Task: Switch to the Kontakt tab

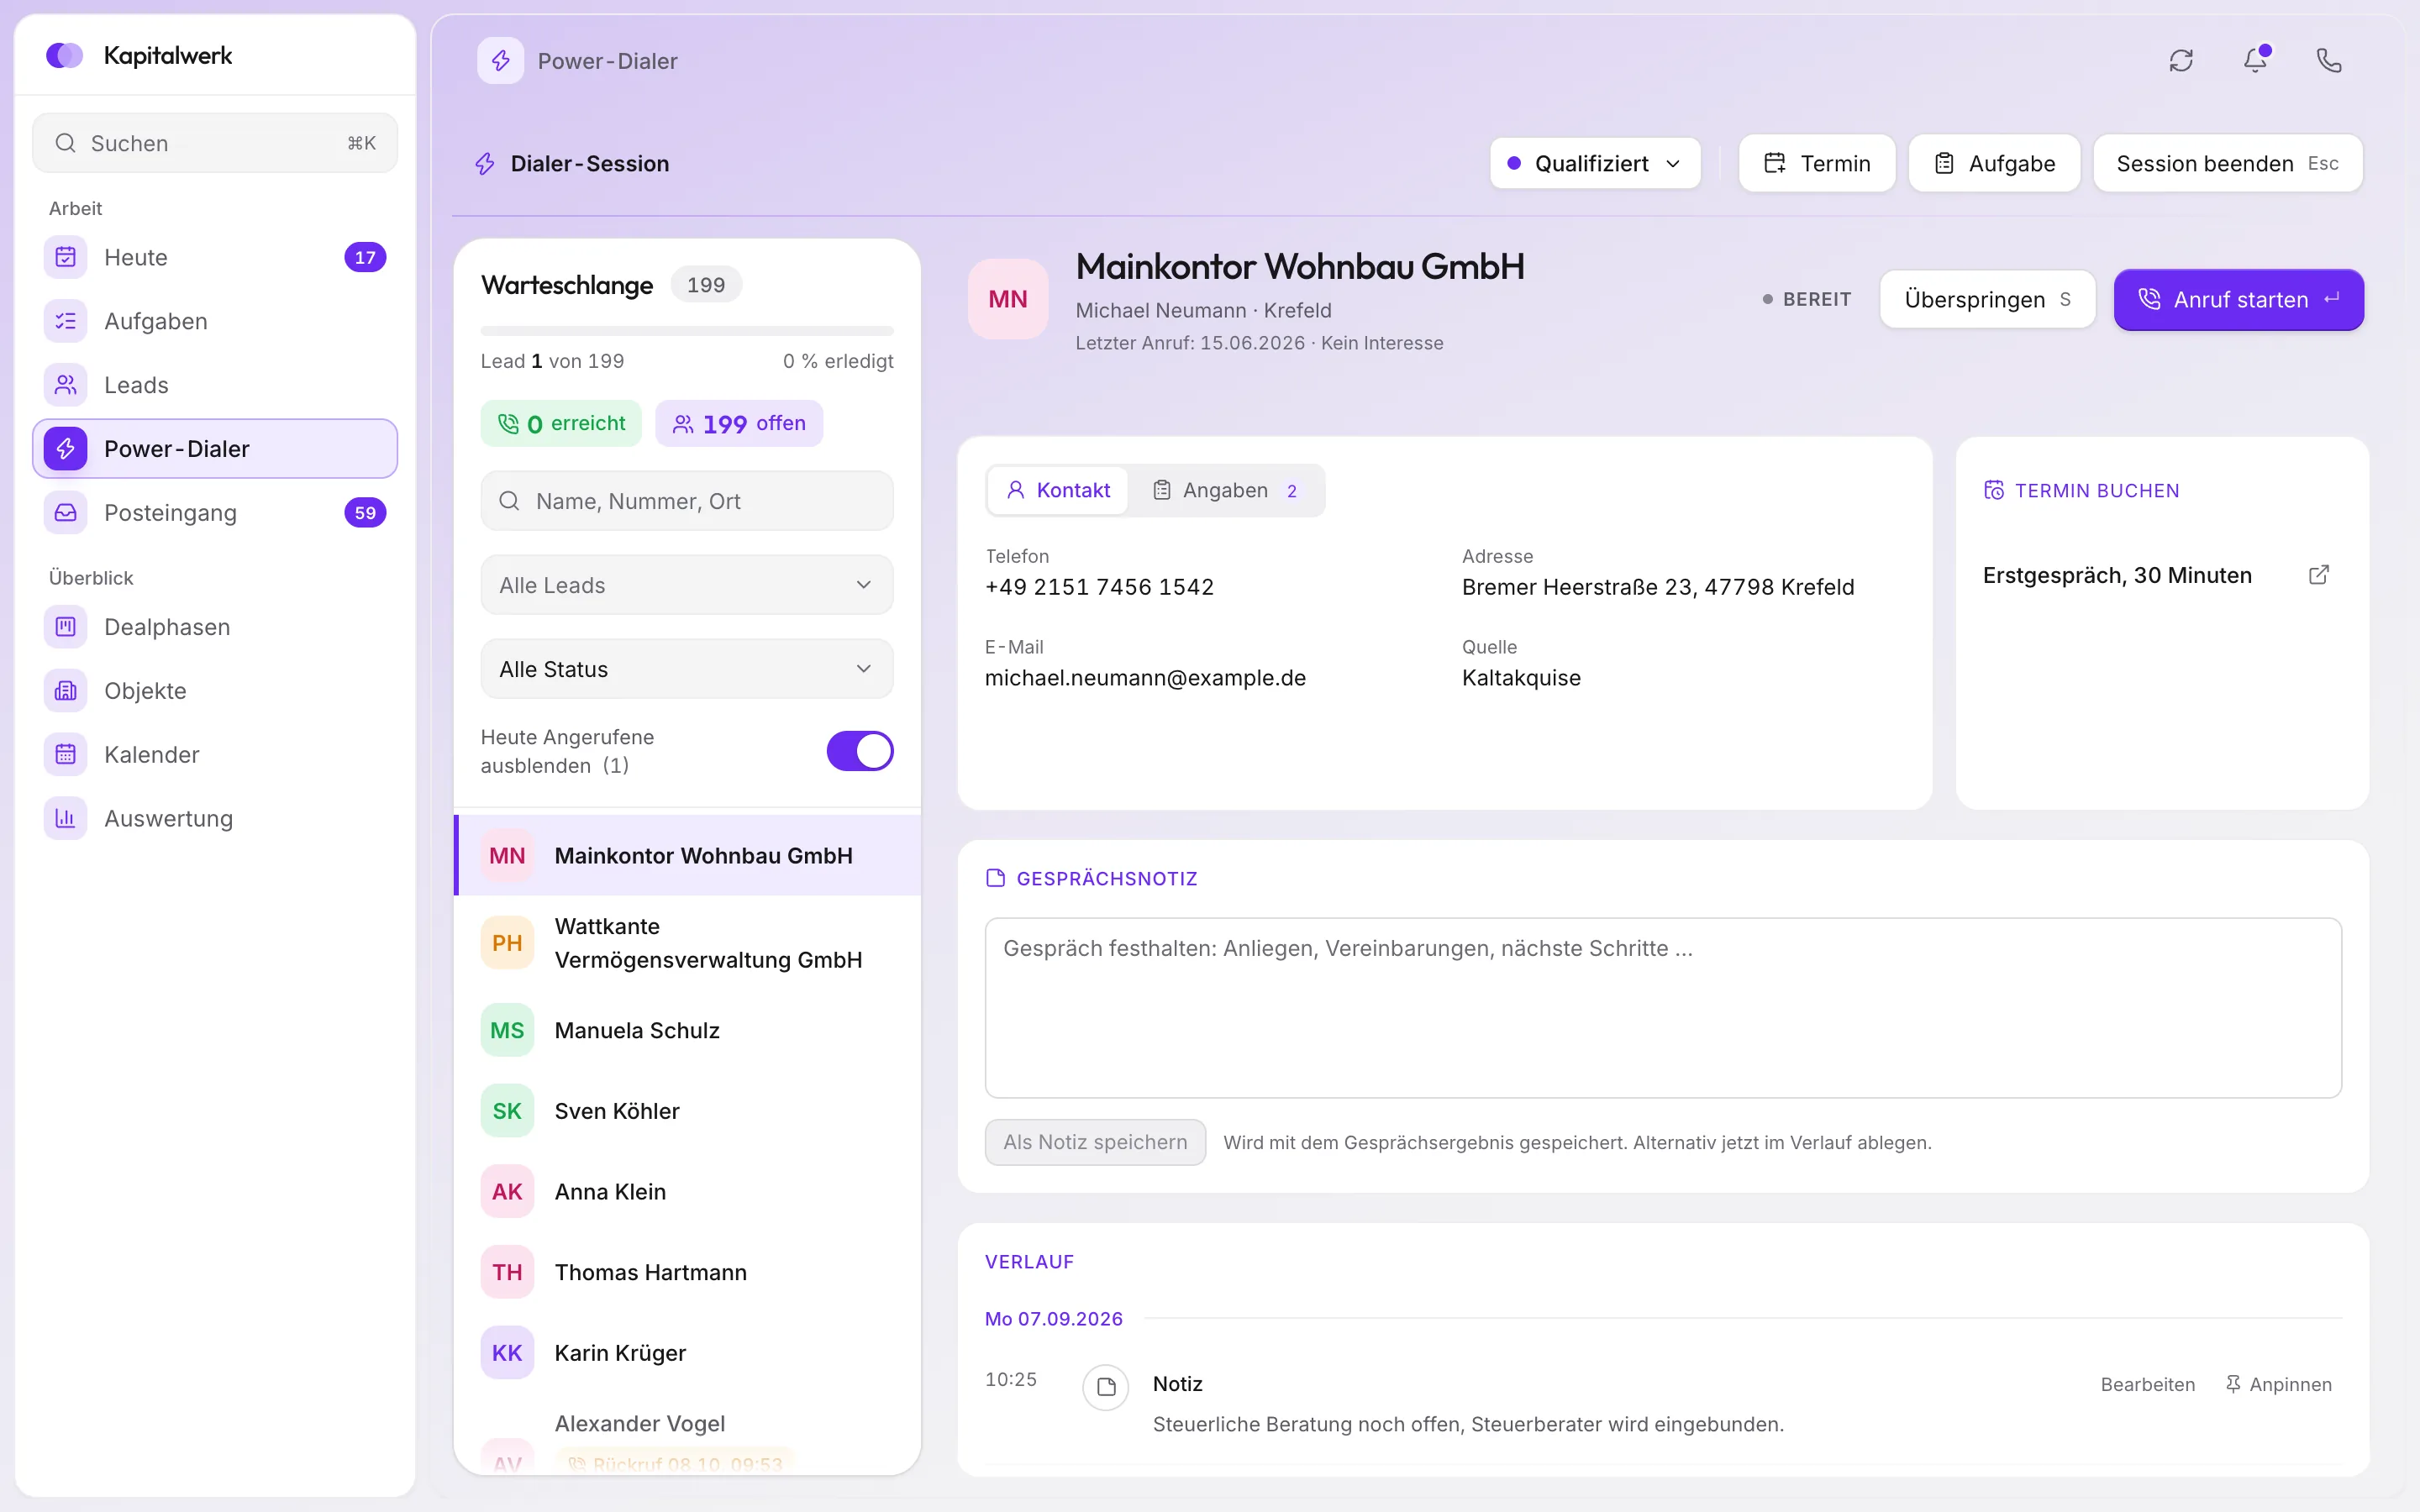Action: [x=1058, y=490]
